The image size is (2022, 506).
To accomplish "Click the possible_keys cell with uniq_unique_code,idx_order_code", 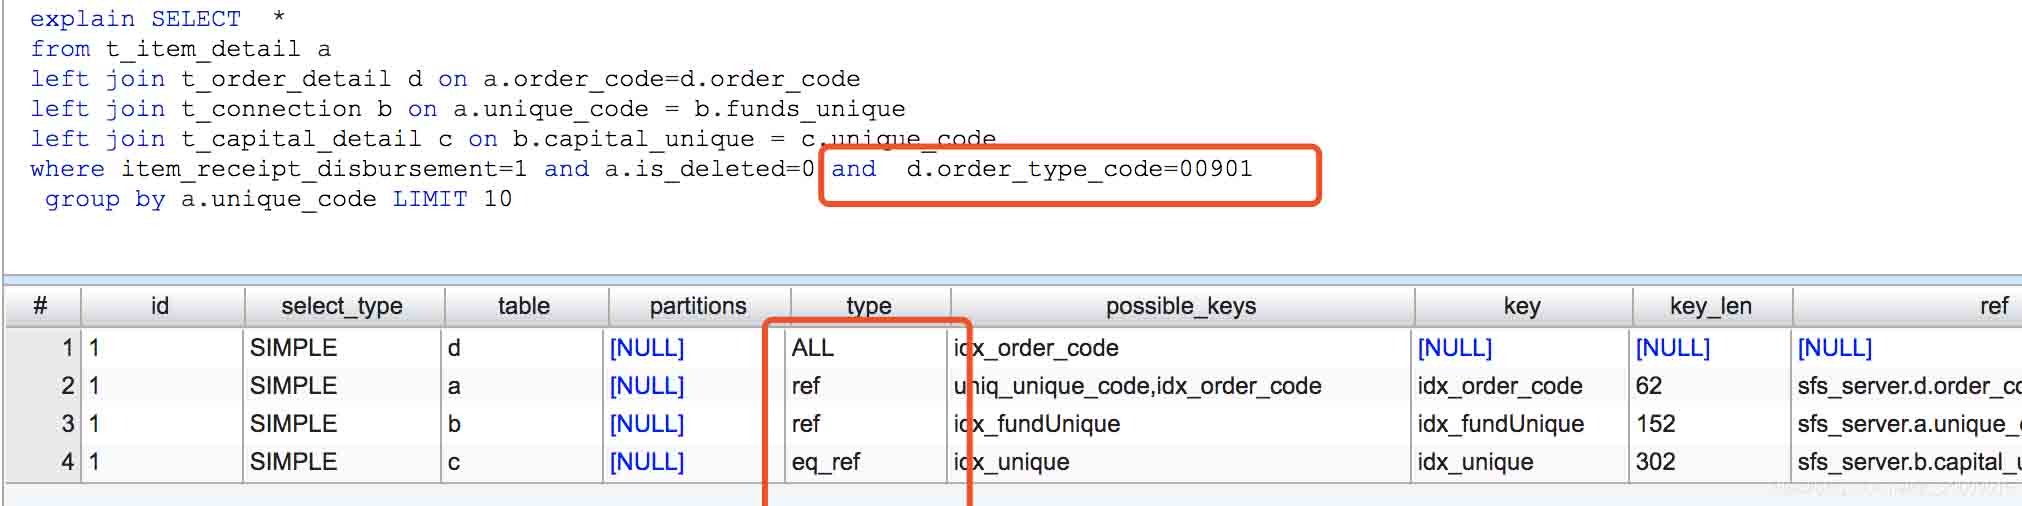I will click(x=1137, y=386).
